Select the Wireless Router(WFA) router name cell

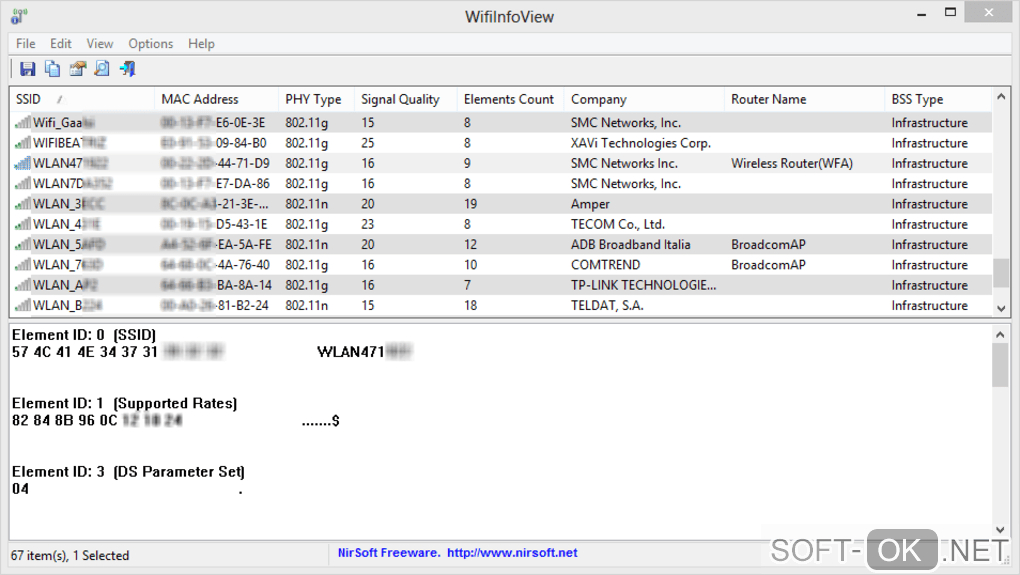pos(792,163)
